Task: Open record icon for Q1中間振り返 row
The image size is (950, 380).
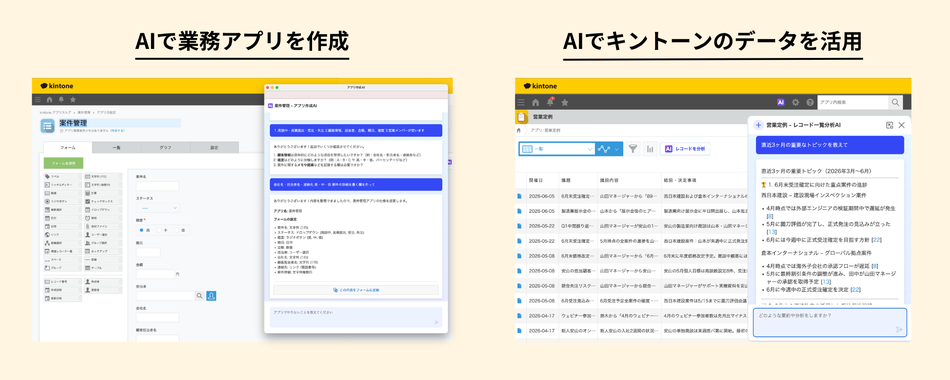Action: coord(519,226)
